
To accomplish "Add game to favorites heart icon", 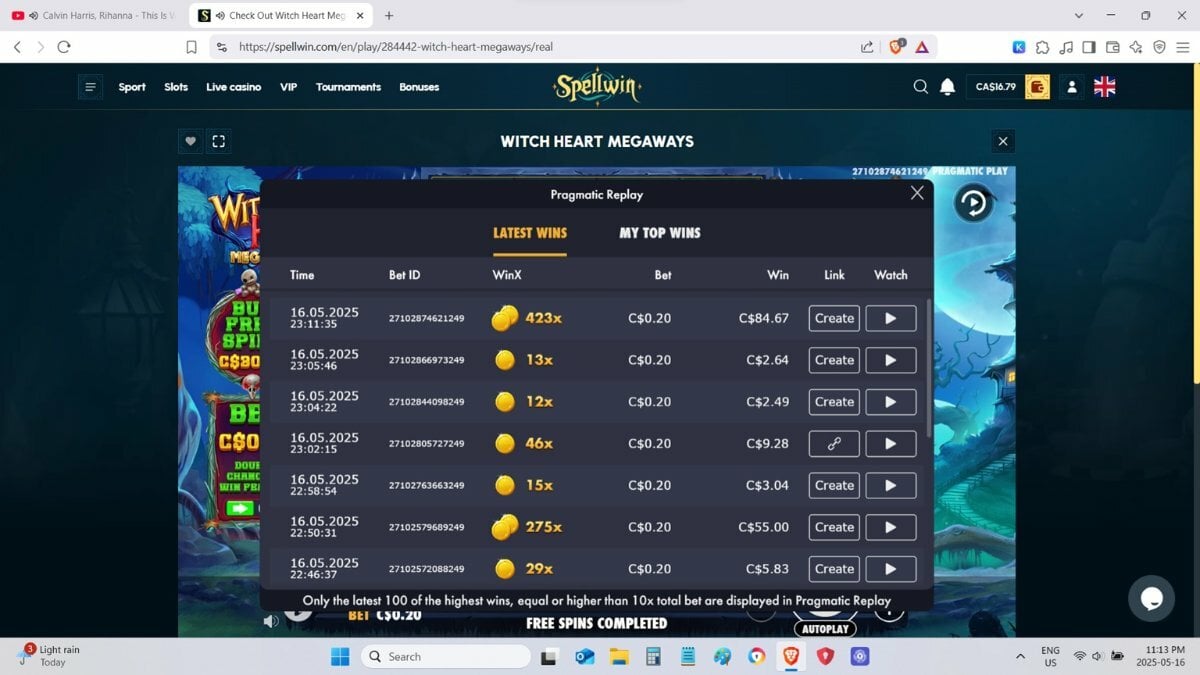I will coord(190,141).
